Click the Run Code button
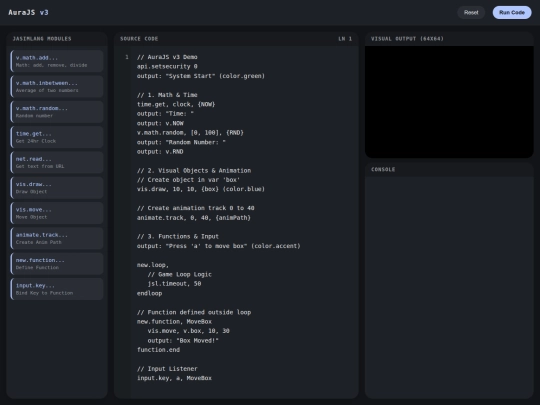The width and height of the screenshot is (540, 405). click(512, 12)
